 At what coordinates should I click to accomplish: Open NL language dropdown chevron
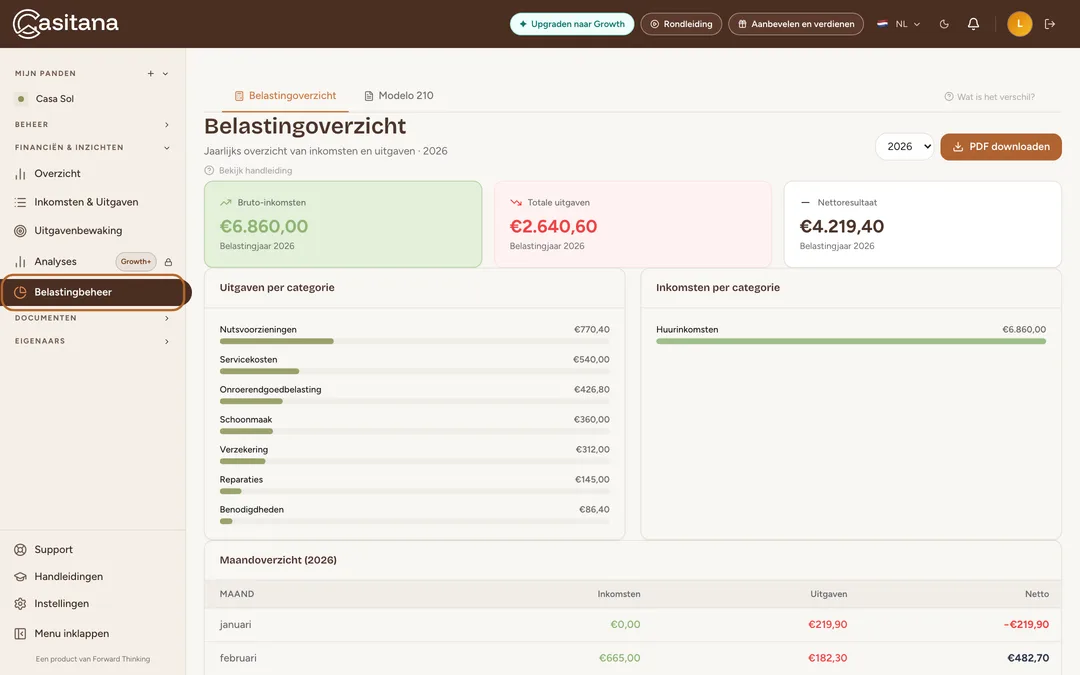(x=917, y=24)
